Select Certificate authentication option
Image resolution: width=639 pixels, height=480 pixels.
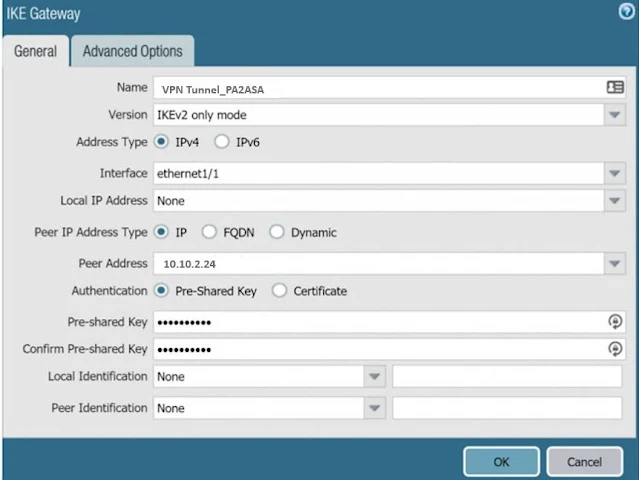pyautogui.click(x=279, y=291)
